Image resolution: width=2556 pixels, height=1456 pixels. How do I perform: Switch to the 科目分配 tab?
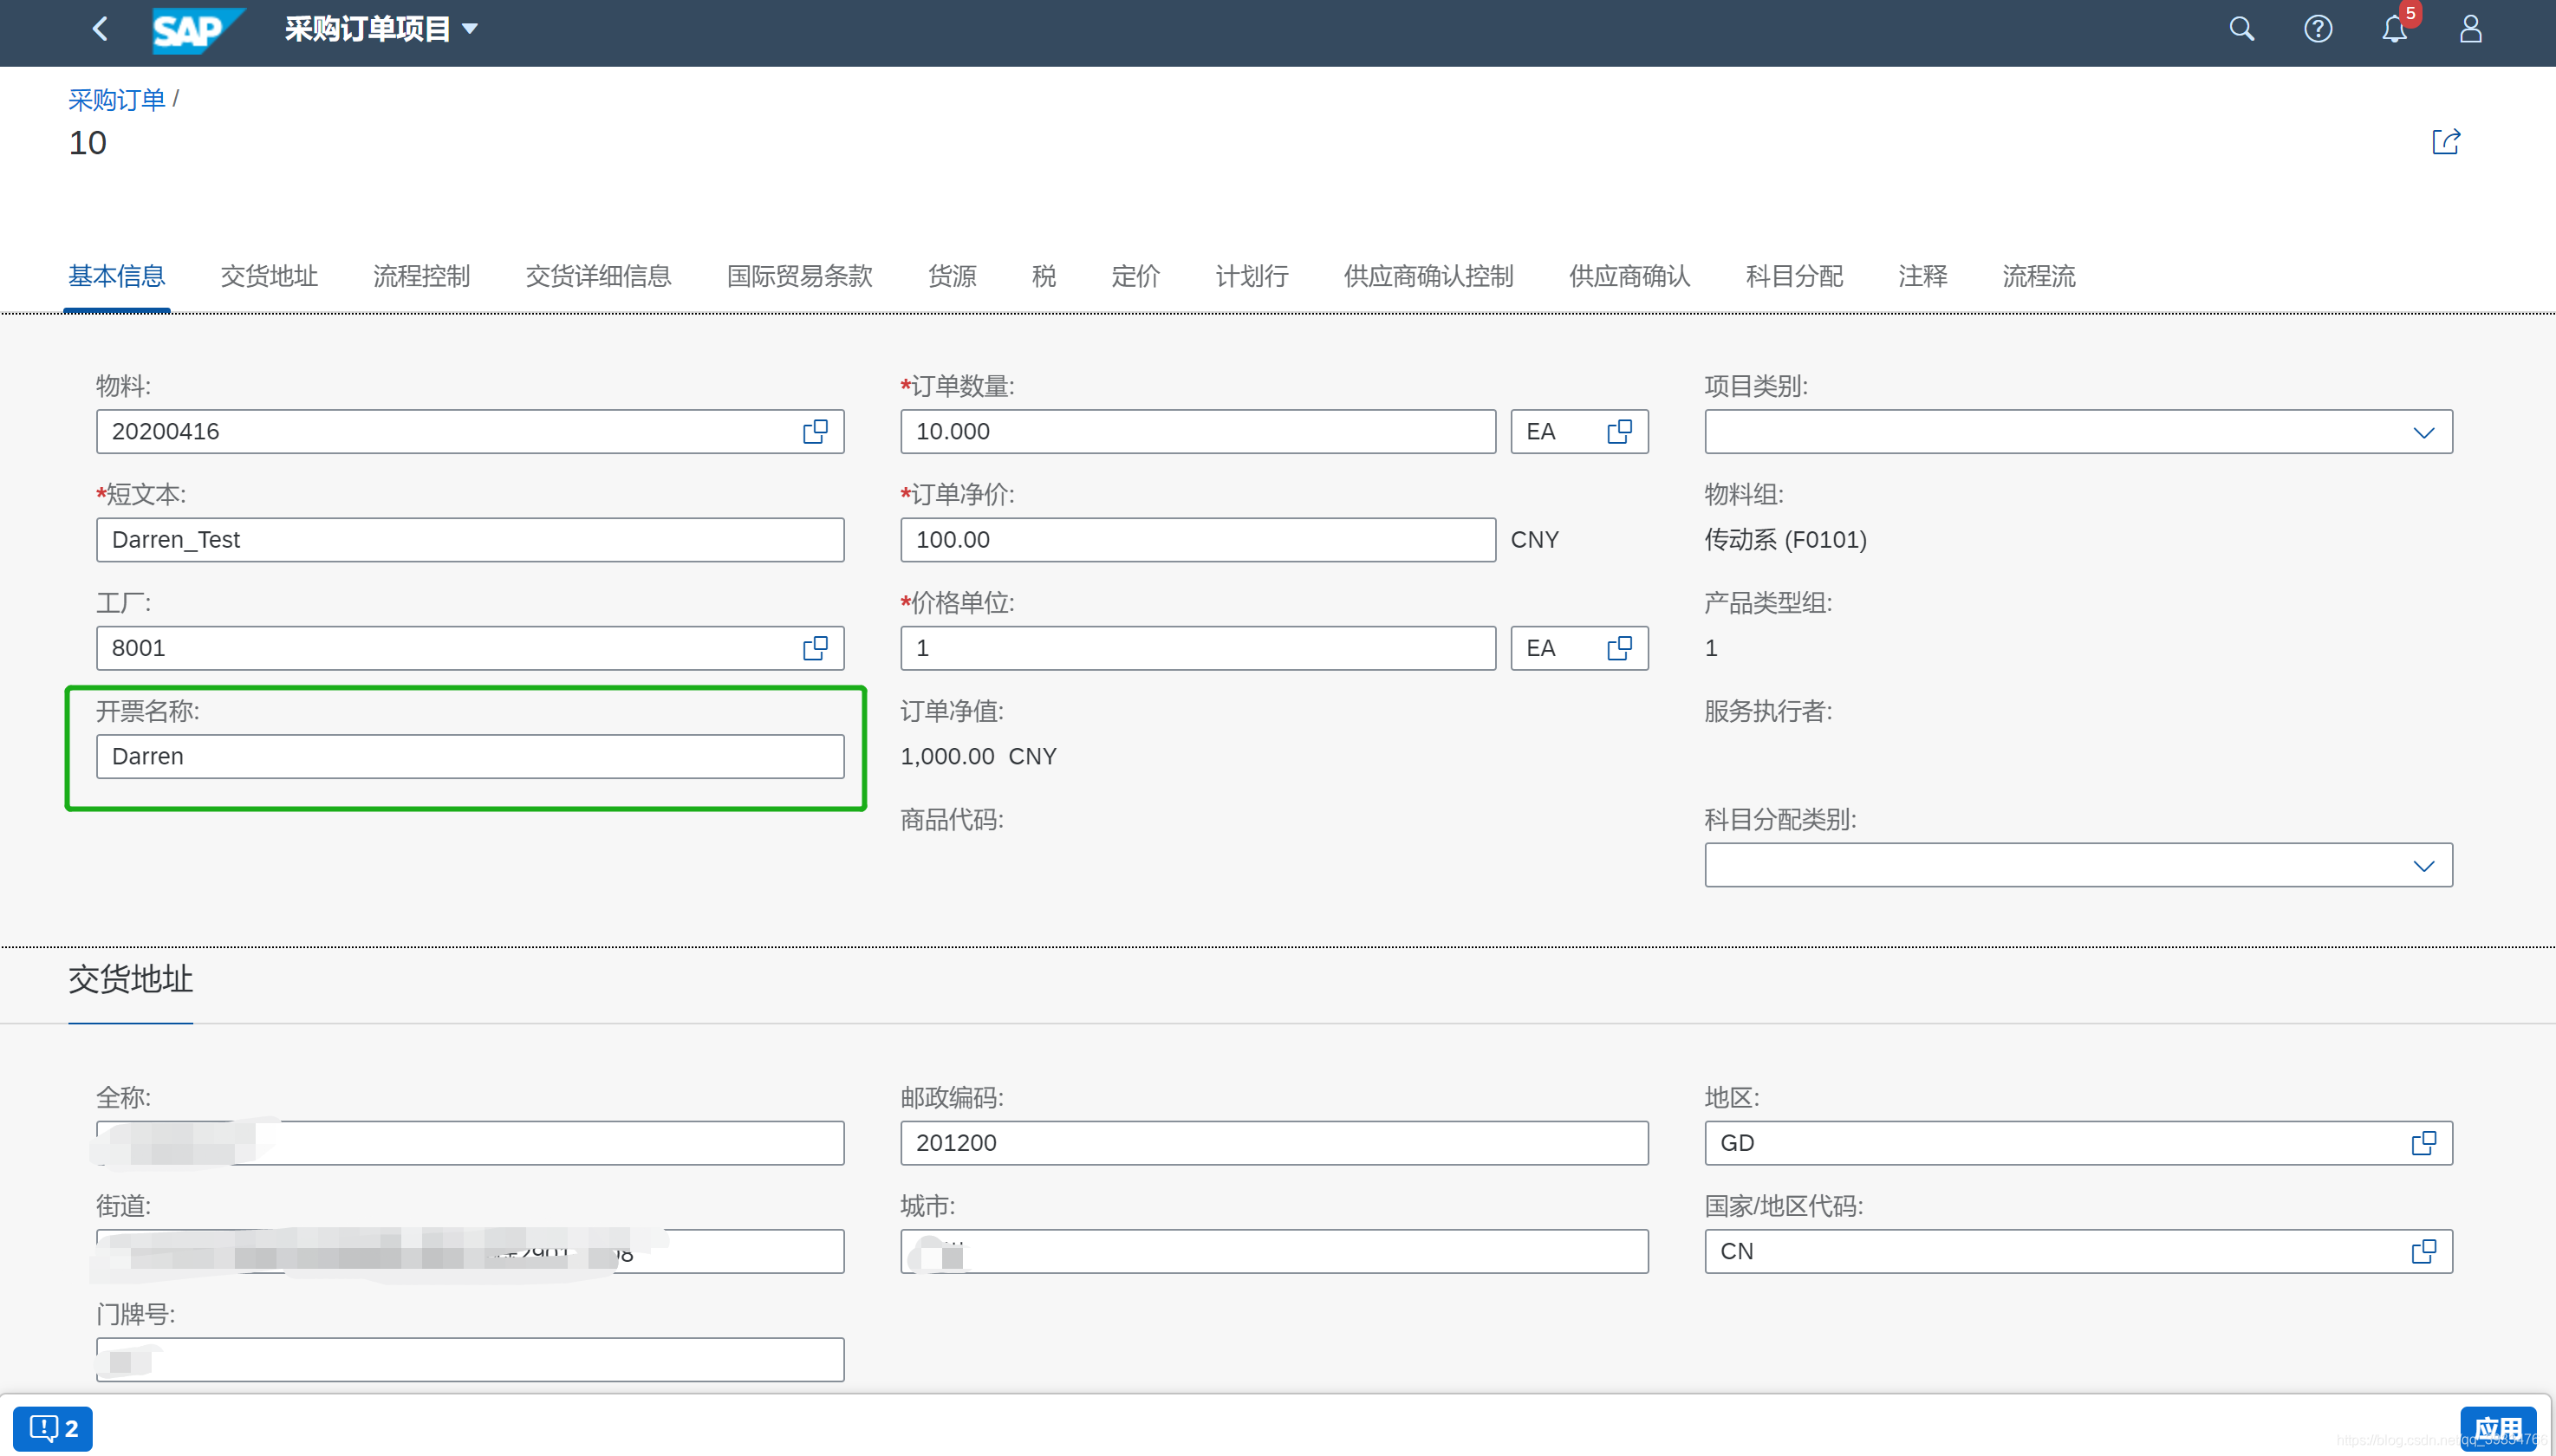1794,276
